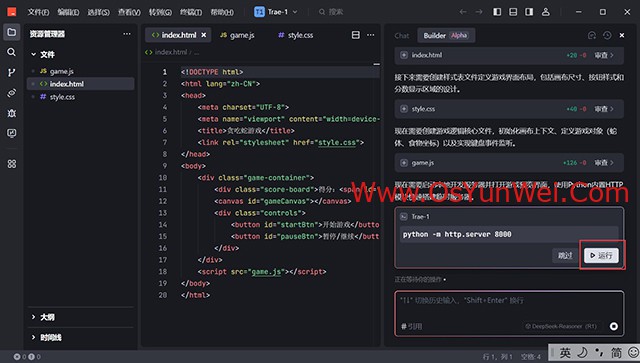This screenshot has height=363, width=640.
Task: Click the errors and warnings status indicator
Action: (x=27, y=356)
